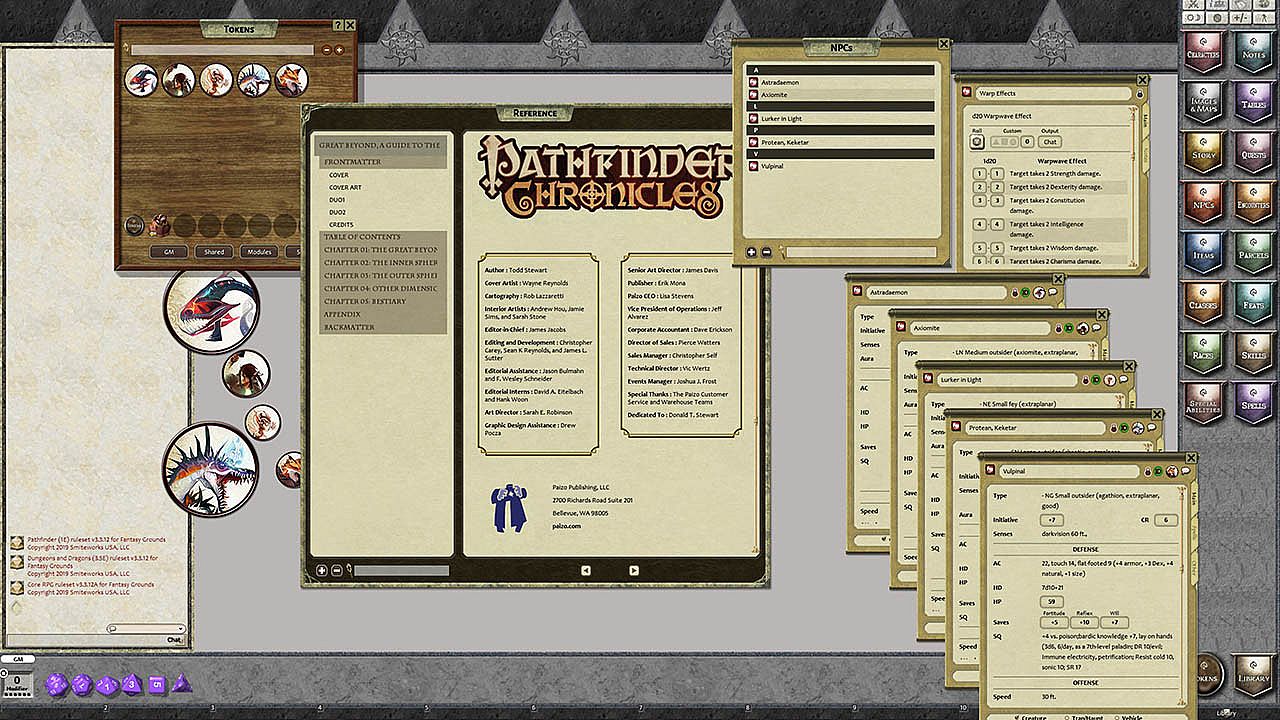Click the delete entry button in NPCs window
This screenshot has height=720, width=1280.
(766, 253)
